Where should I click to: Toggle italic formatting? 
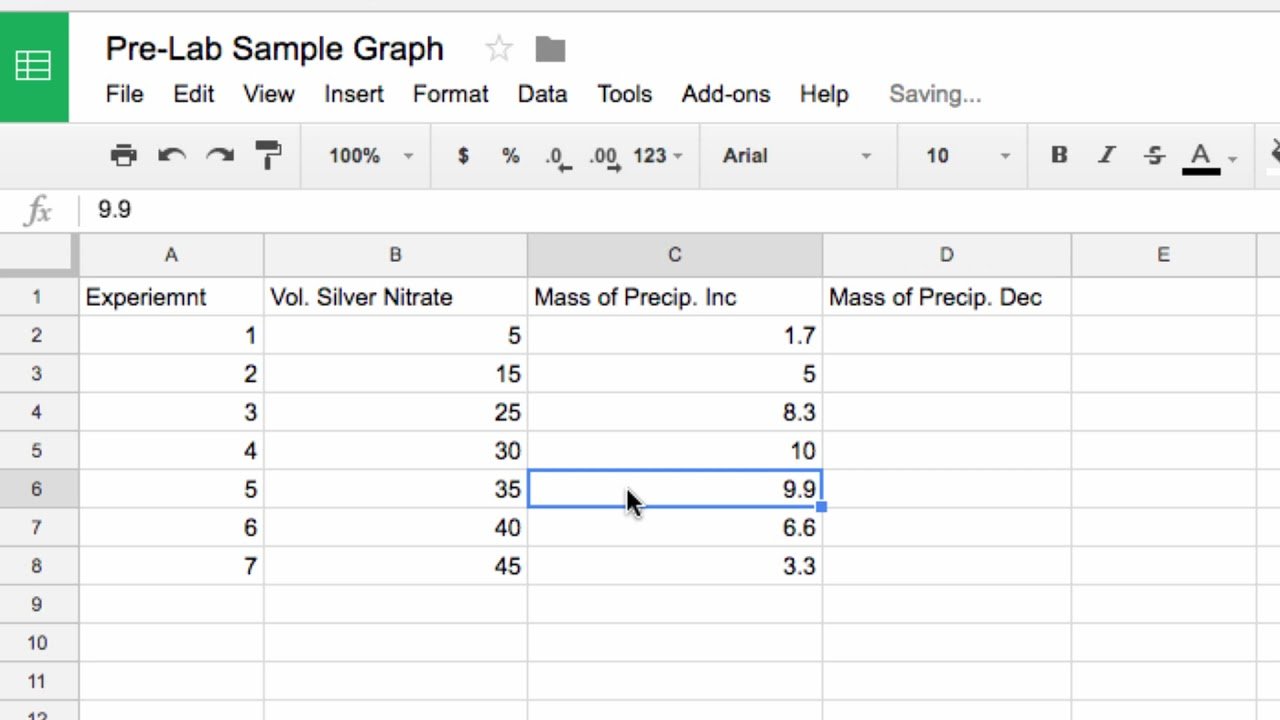(1106, 155)
